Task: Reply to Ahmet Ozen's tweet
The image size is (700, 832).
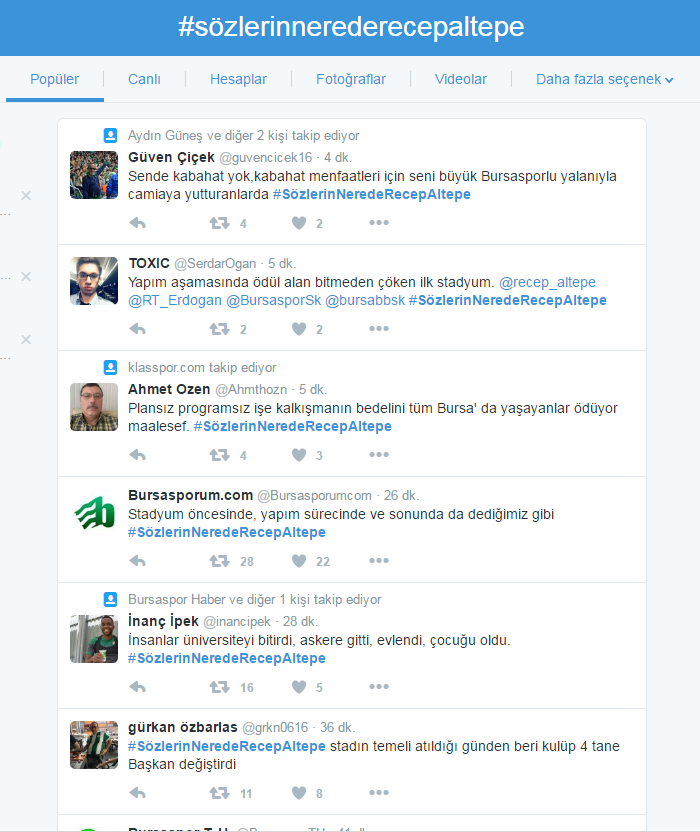Action: pyautogui.click(x=137, y=455)
